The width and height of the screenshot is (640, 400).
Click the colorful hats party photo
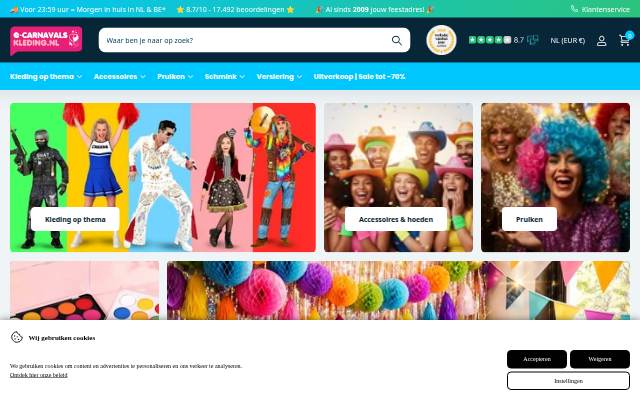(x=398, y=177)
